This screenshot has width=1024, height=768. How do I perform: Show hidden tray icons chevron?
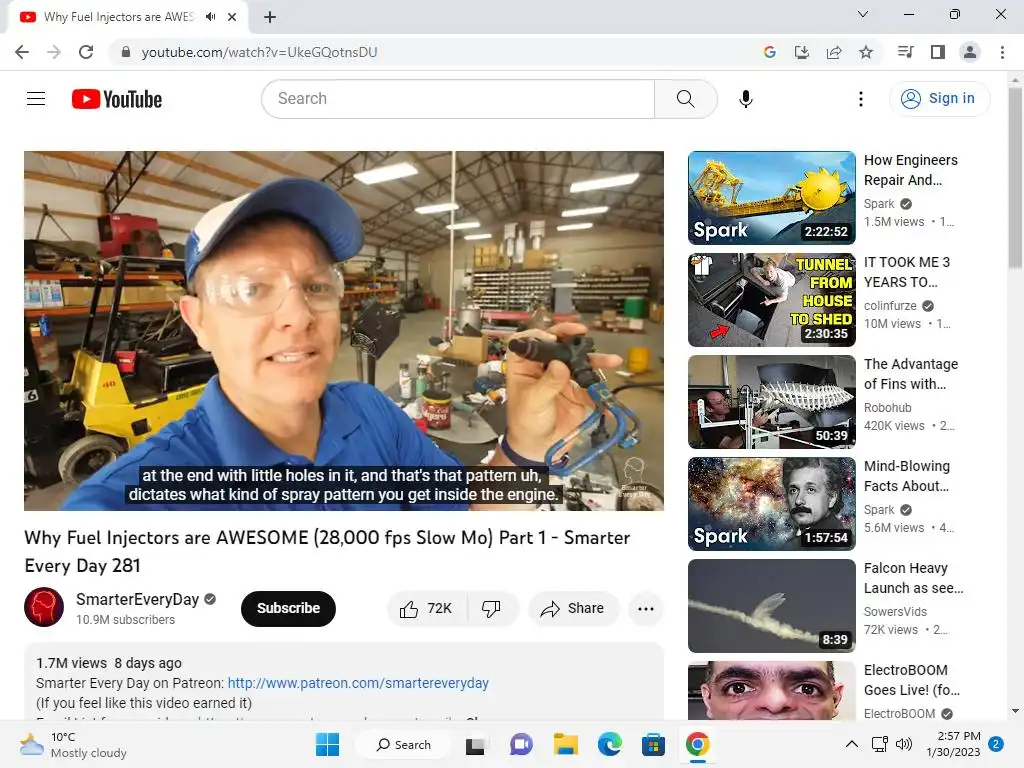click(x=852, y=744)
